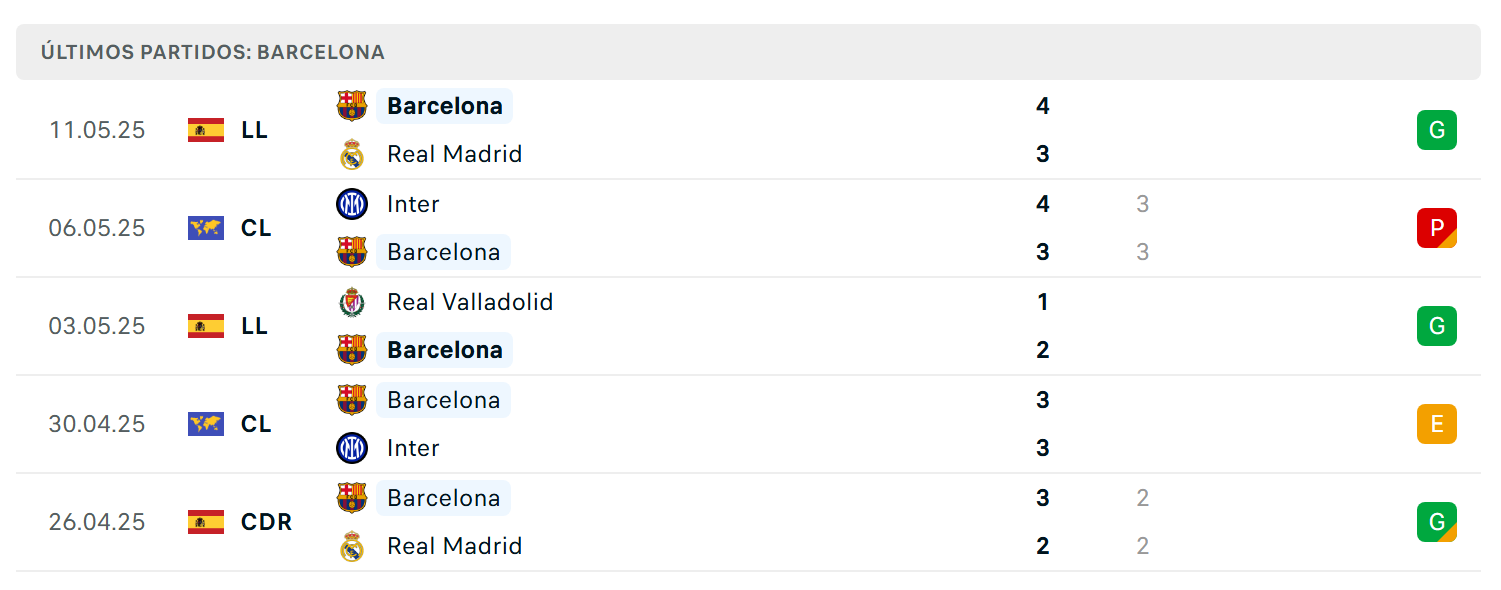1501x590 pixels.
Task: Click the Últimos Partidos: Barcelona header
Action: (213, 52)
